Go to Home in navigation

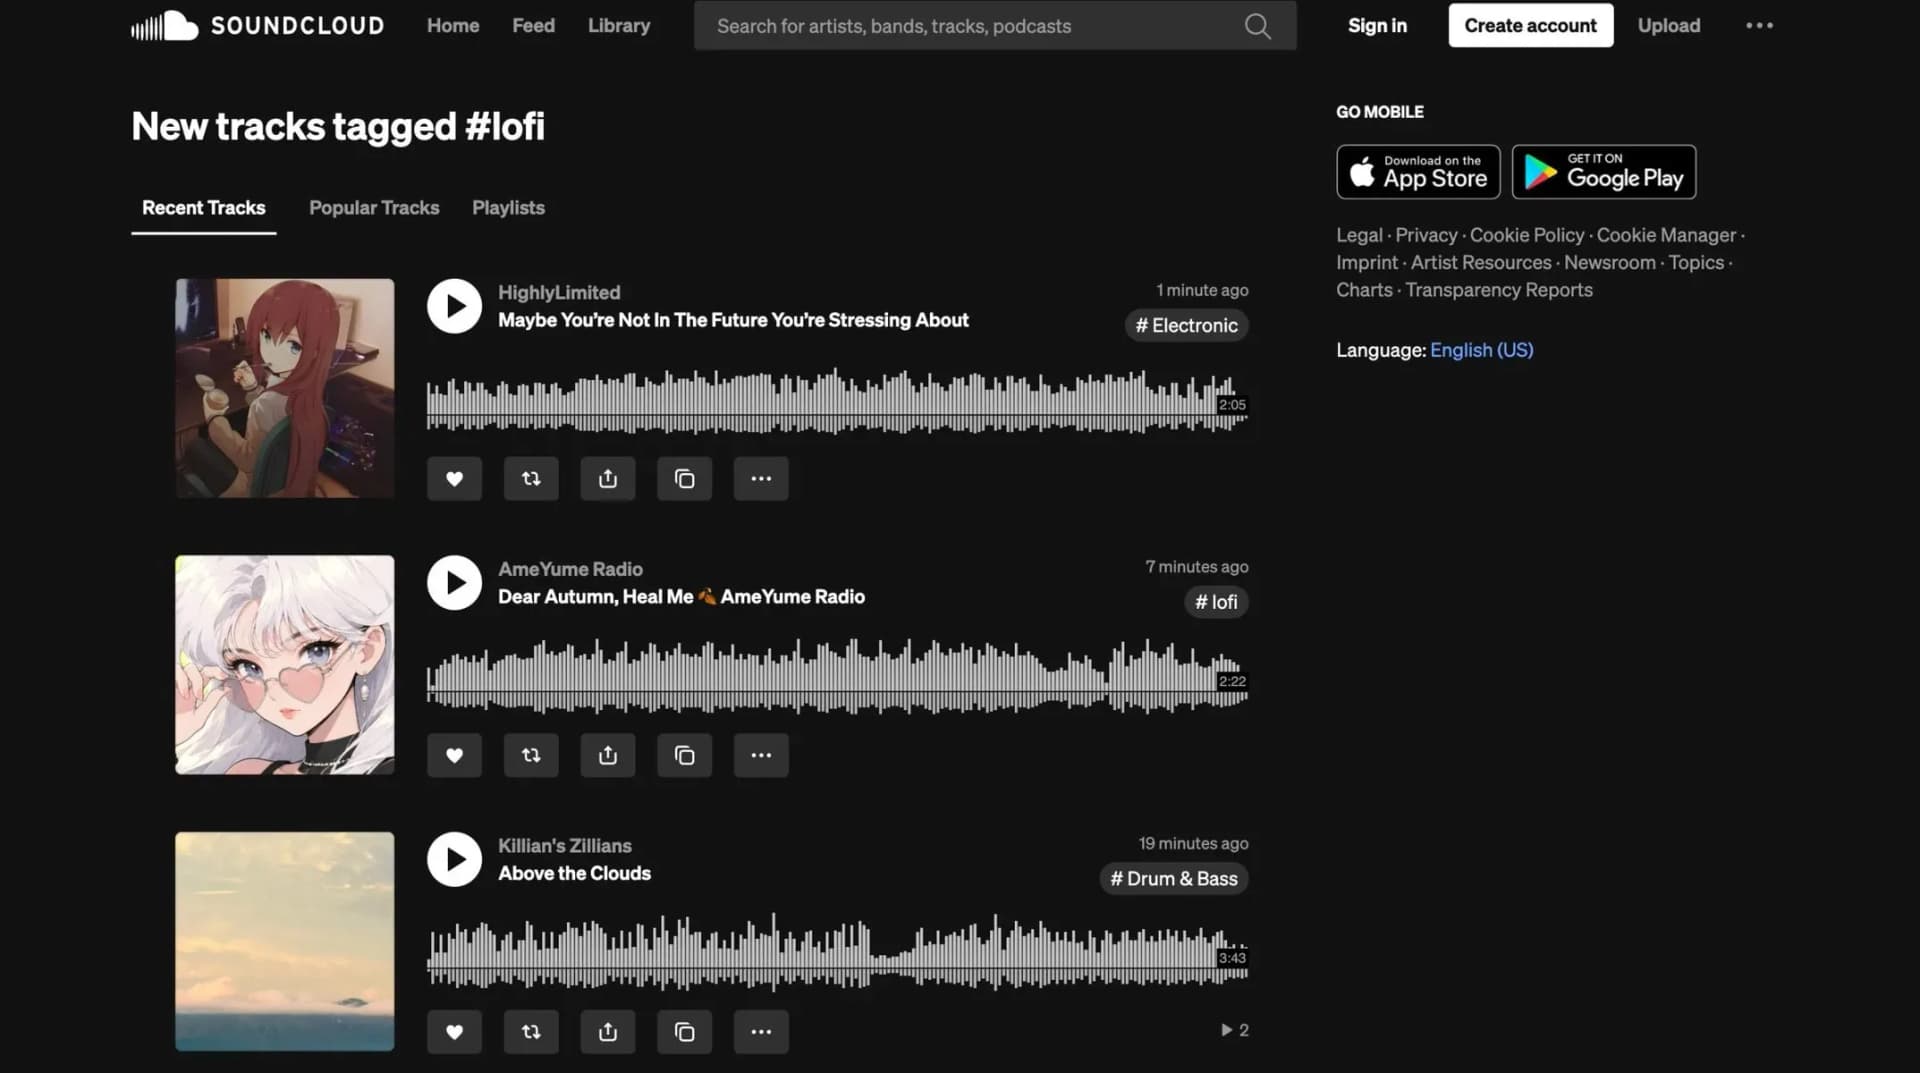coord(453,26)
